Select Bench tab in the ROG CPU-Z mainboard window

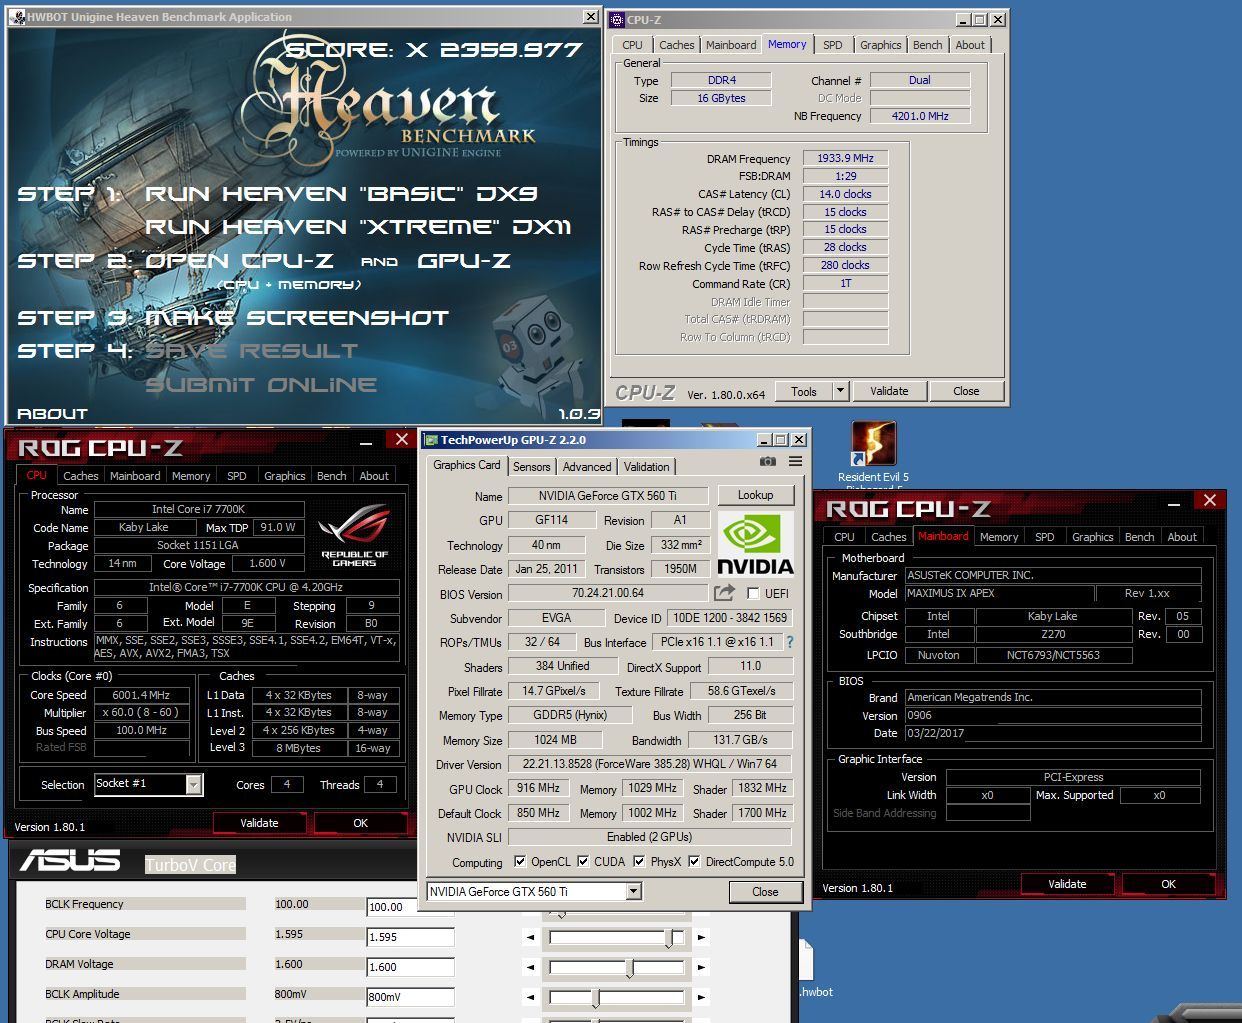point(1139,537)
